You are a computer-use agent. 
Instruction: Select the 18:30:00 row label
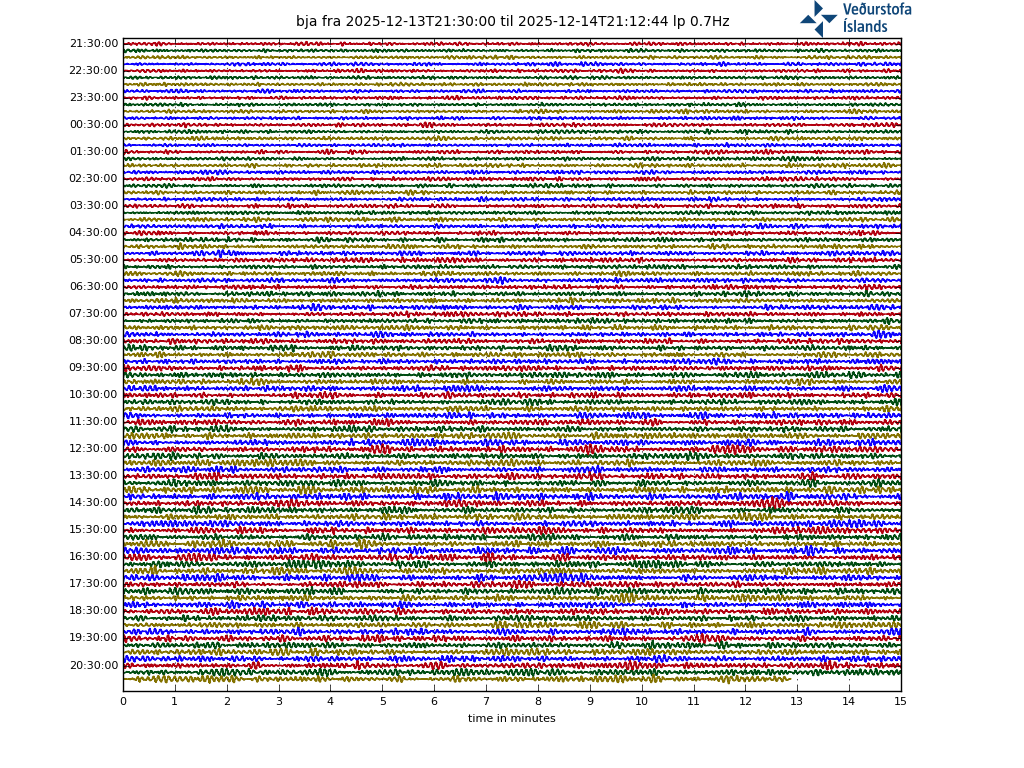[94, 611]
